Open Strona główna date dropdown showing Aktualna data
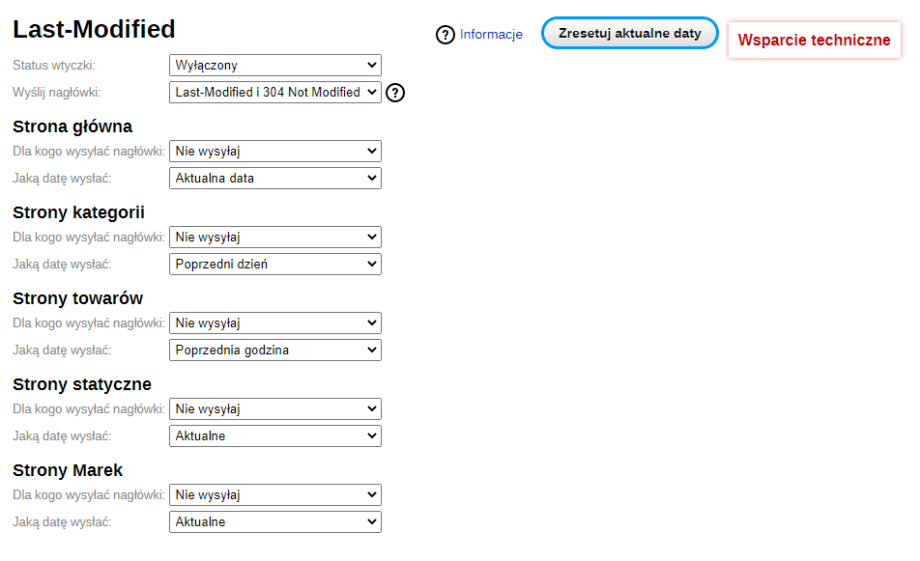This screenshot has height=561, width=920. (x=275, y=178)
